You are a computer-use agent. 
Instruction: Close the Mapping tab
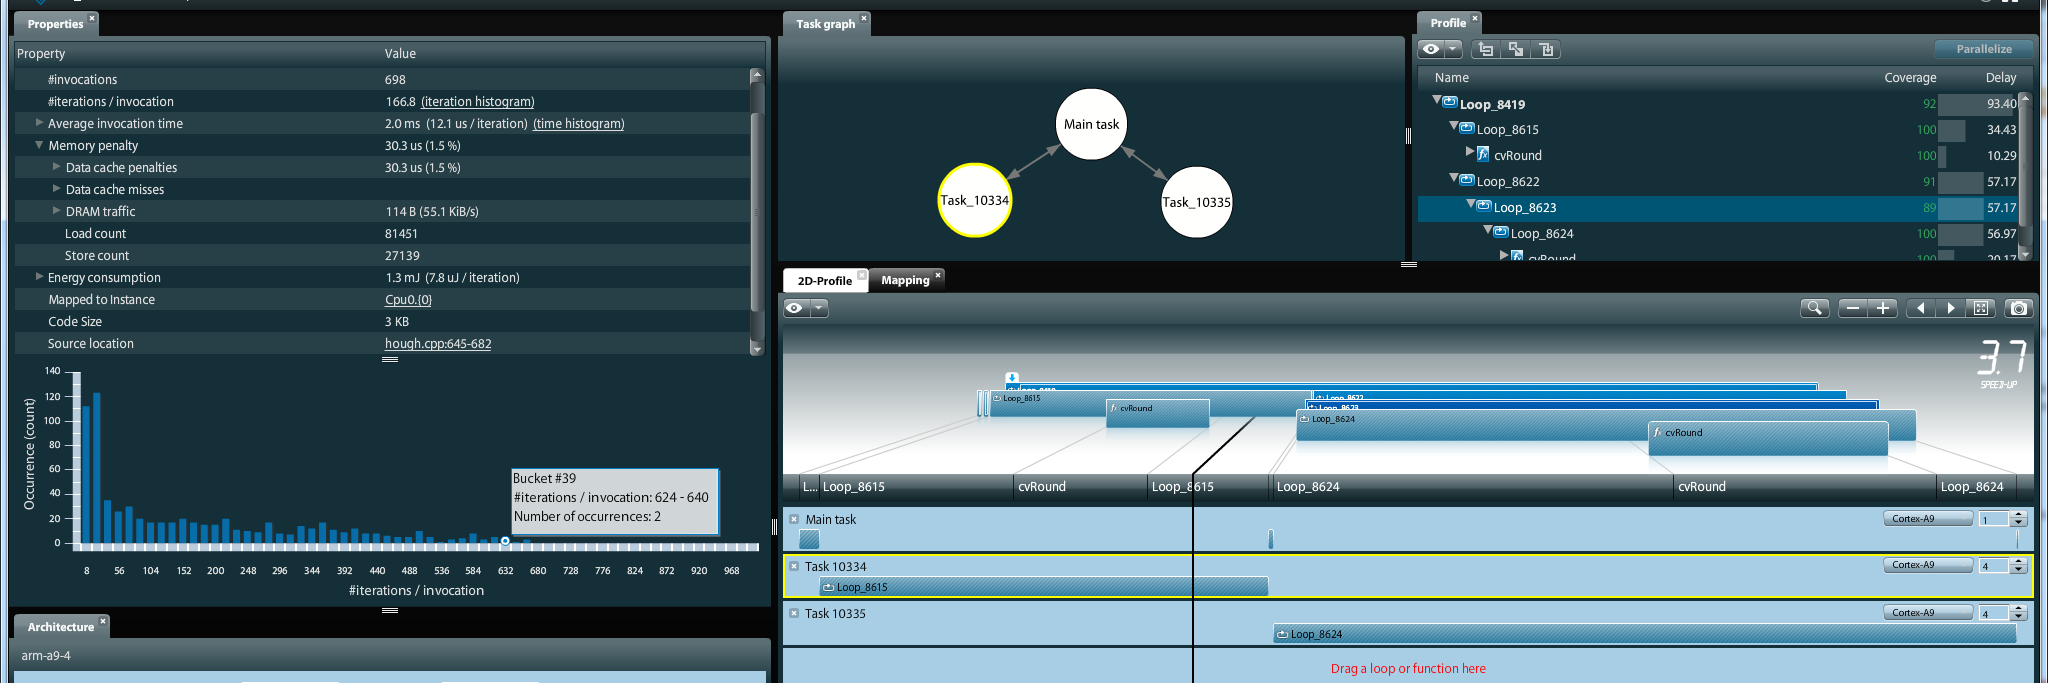pyautogui.click(x=938, y=275)
